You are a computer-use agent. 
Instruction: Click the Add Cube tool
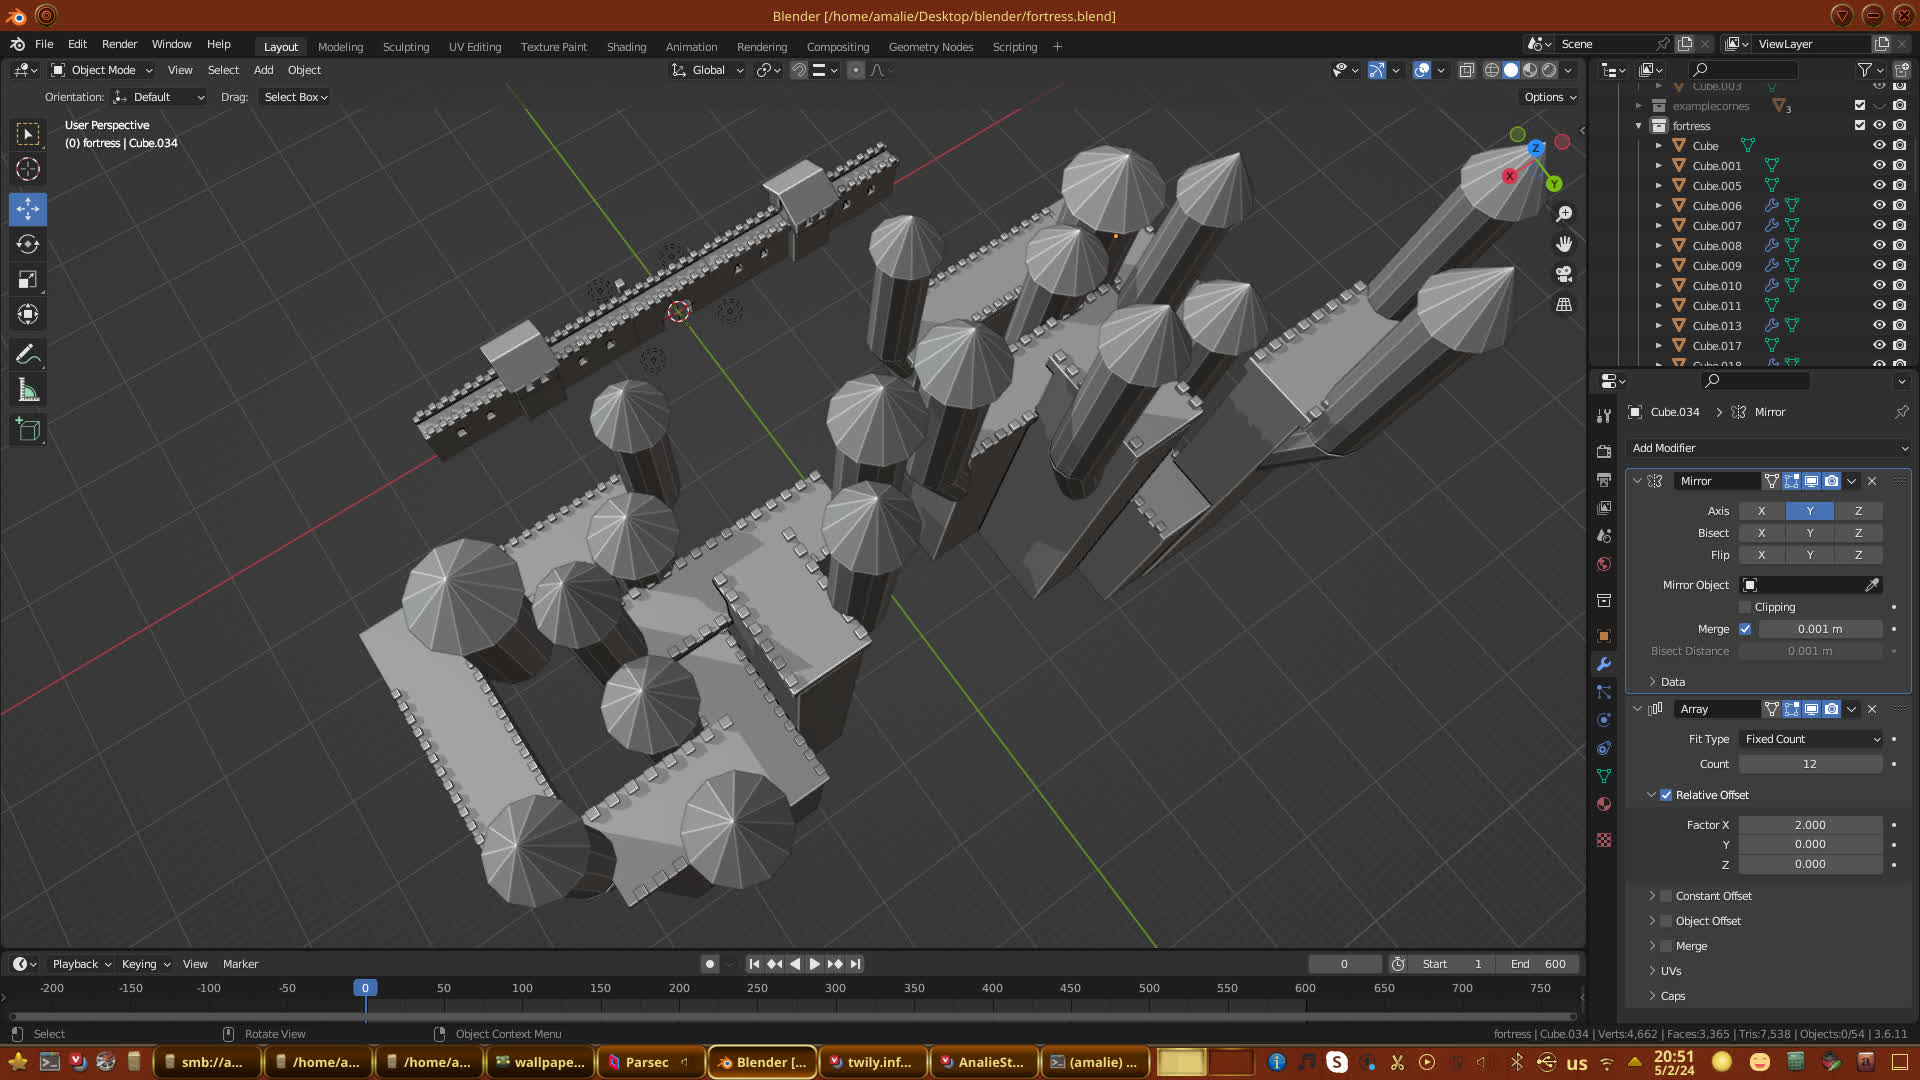coord(28,430)
